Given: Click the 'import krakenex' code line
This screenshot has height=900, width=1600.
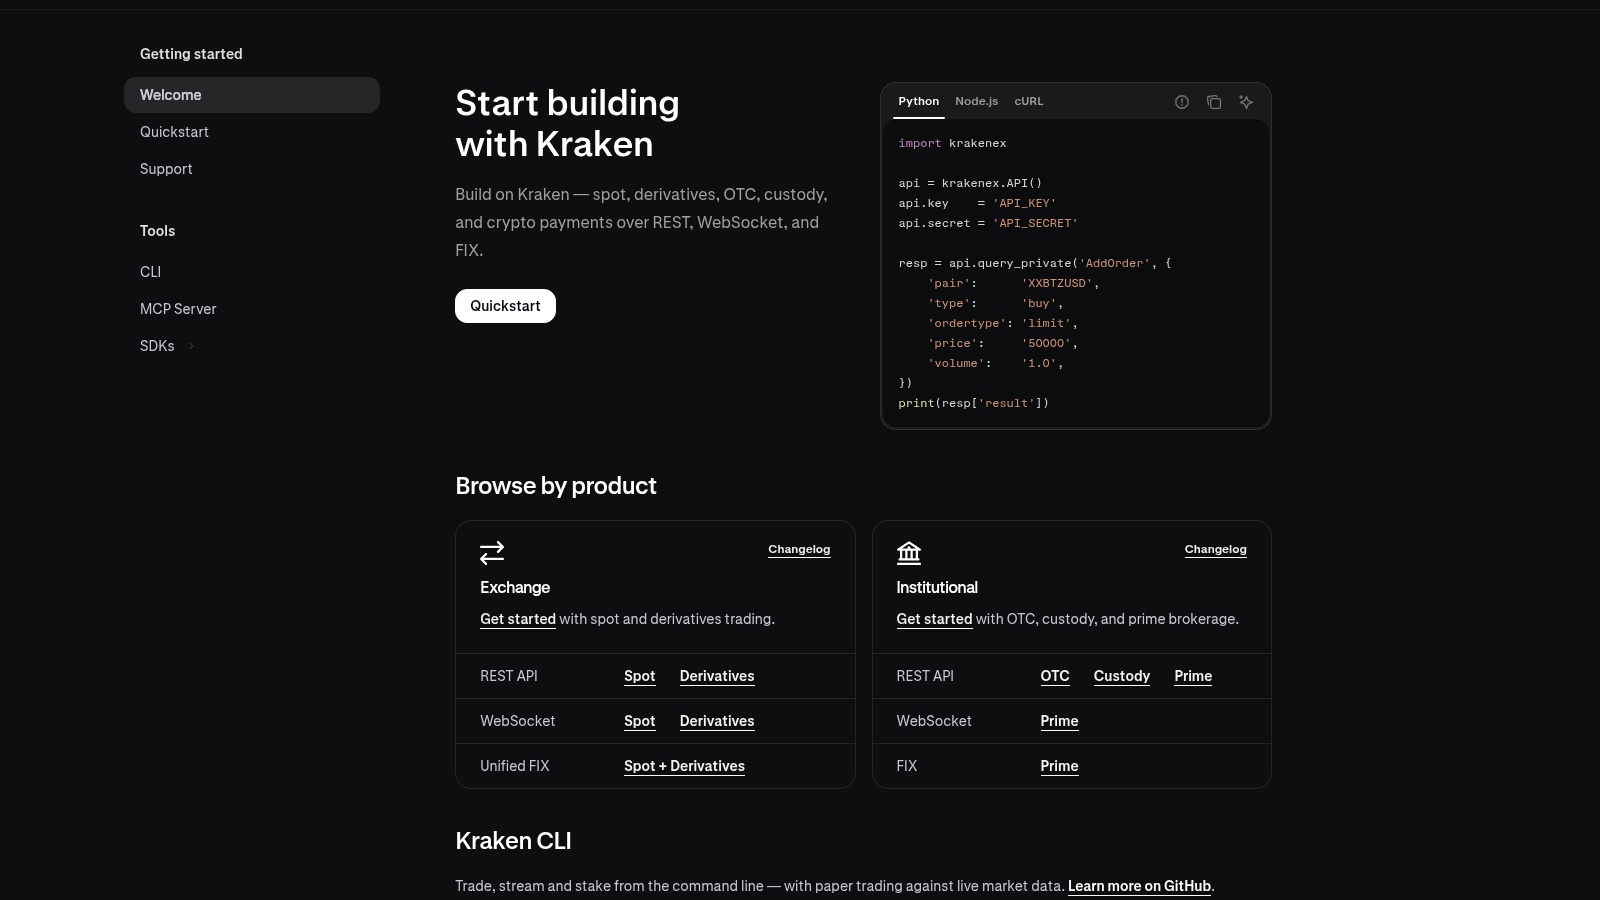Looking at the screenshot, I should pos(952,143).
